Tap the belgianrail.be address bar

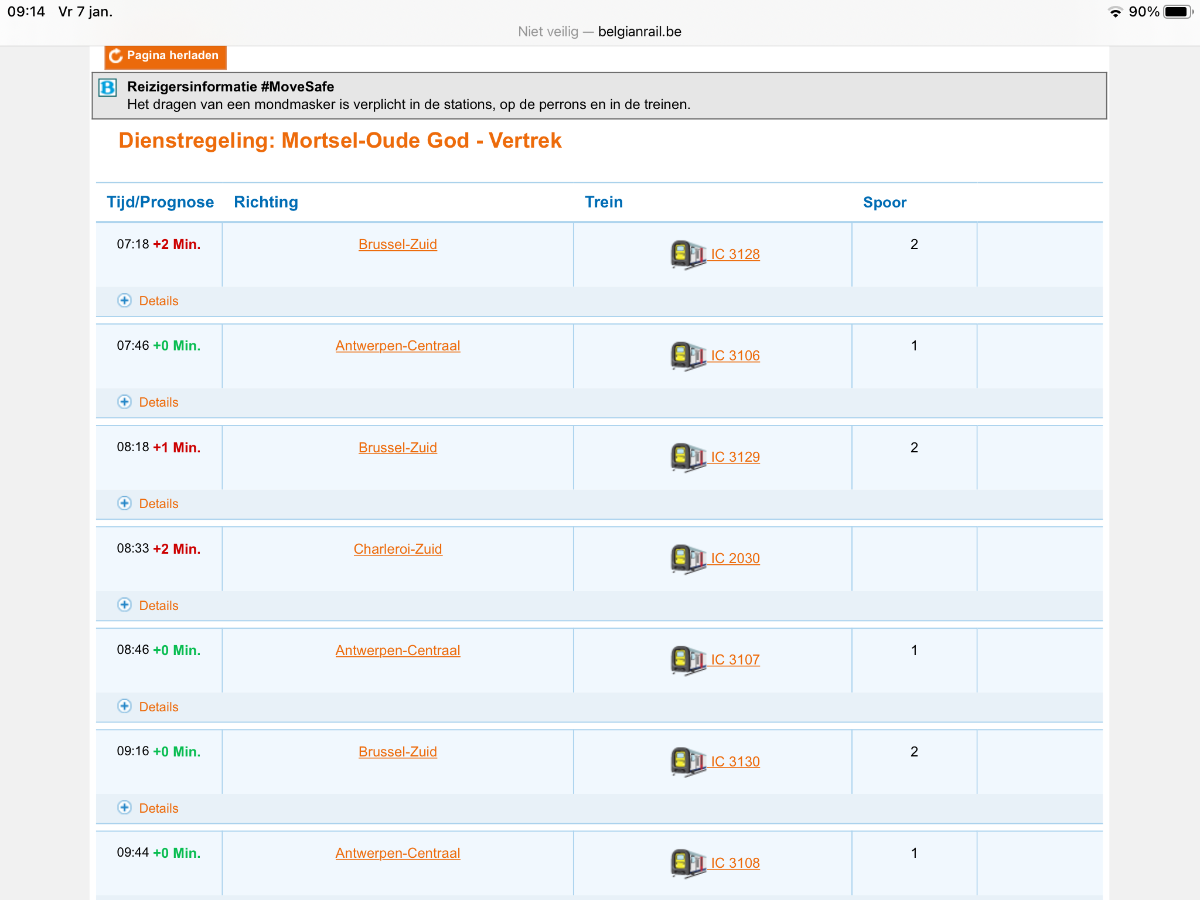point(600,31)
